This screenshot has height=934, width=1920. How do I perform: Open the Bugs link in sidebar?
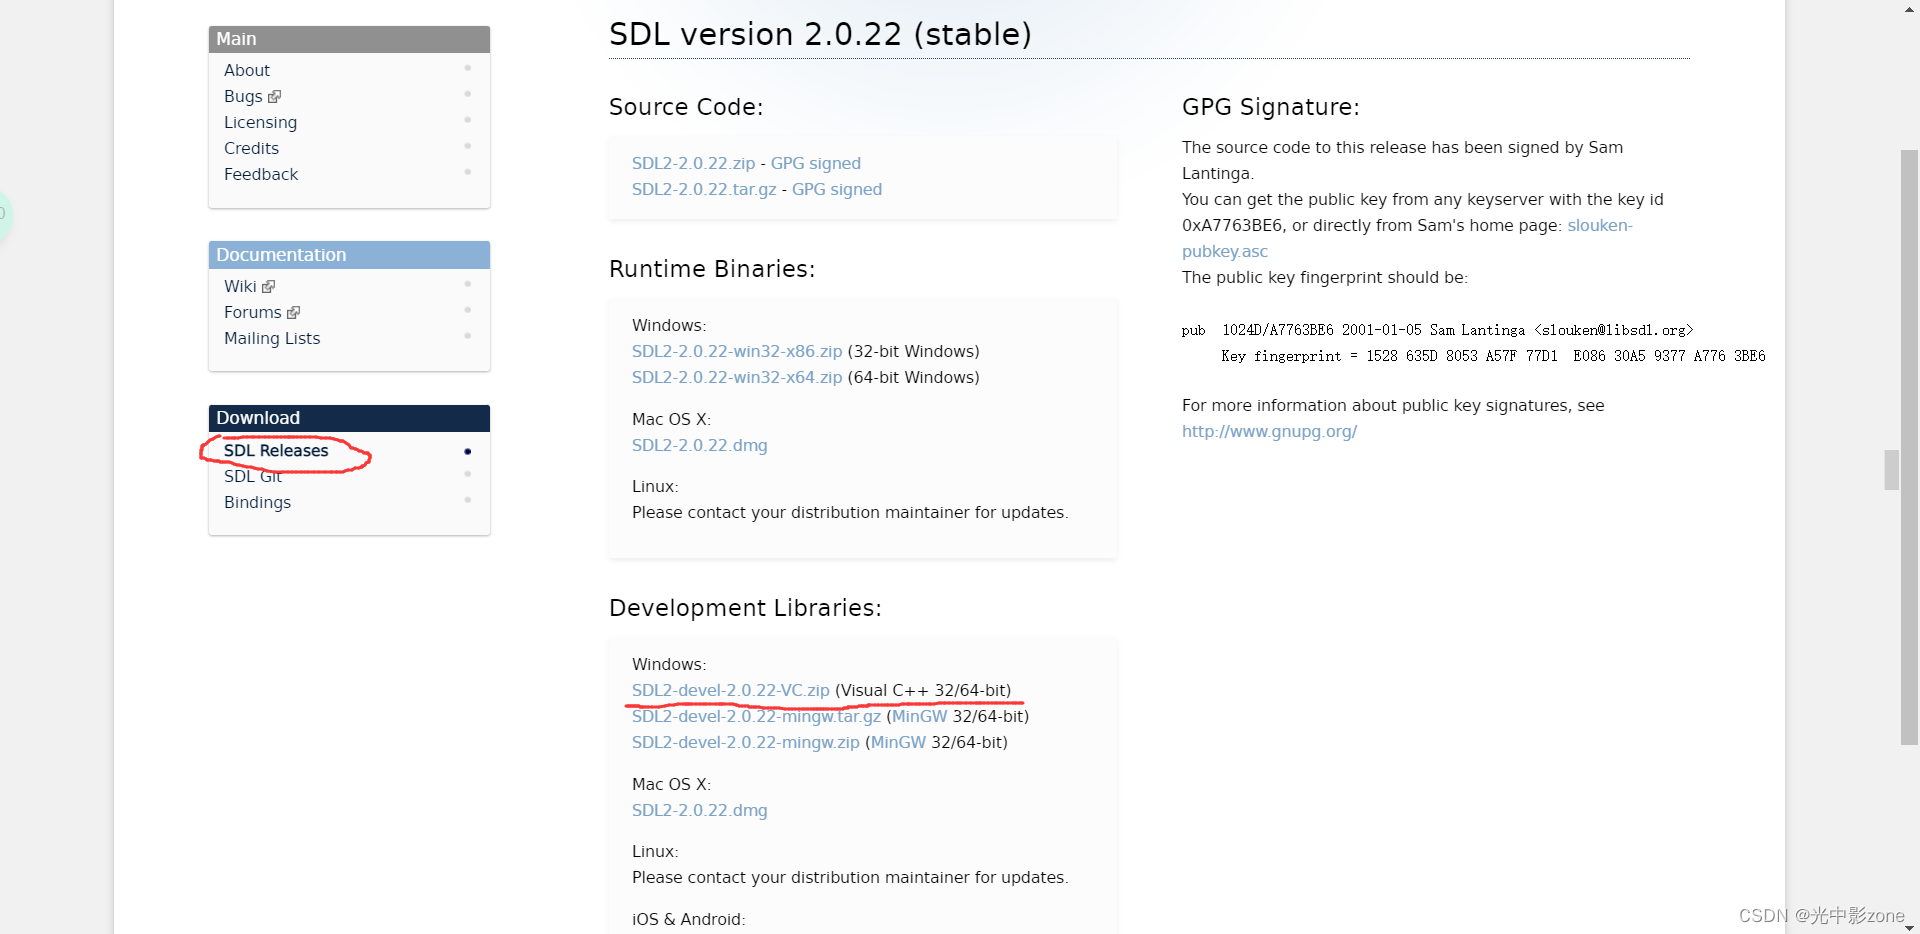(243, 96)
